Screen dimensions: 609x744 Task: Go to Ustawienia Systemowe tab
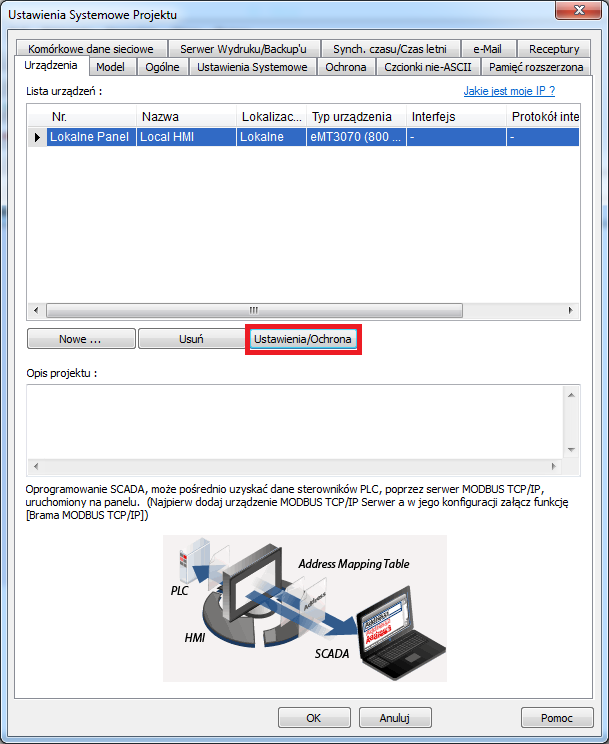(x=253, y=67)
